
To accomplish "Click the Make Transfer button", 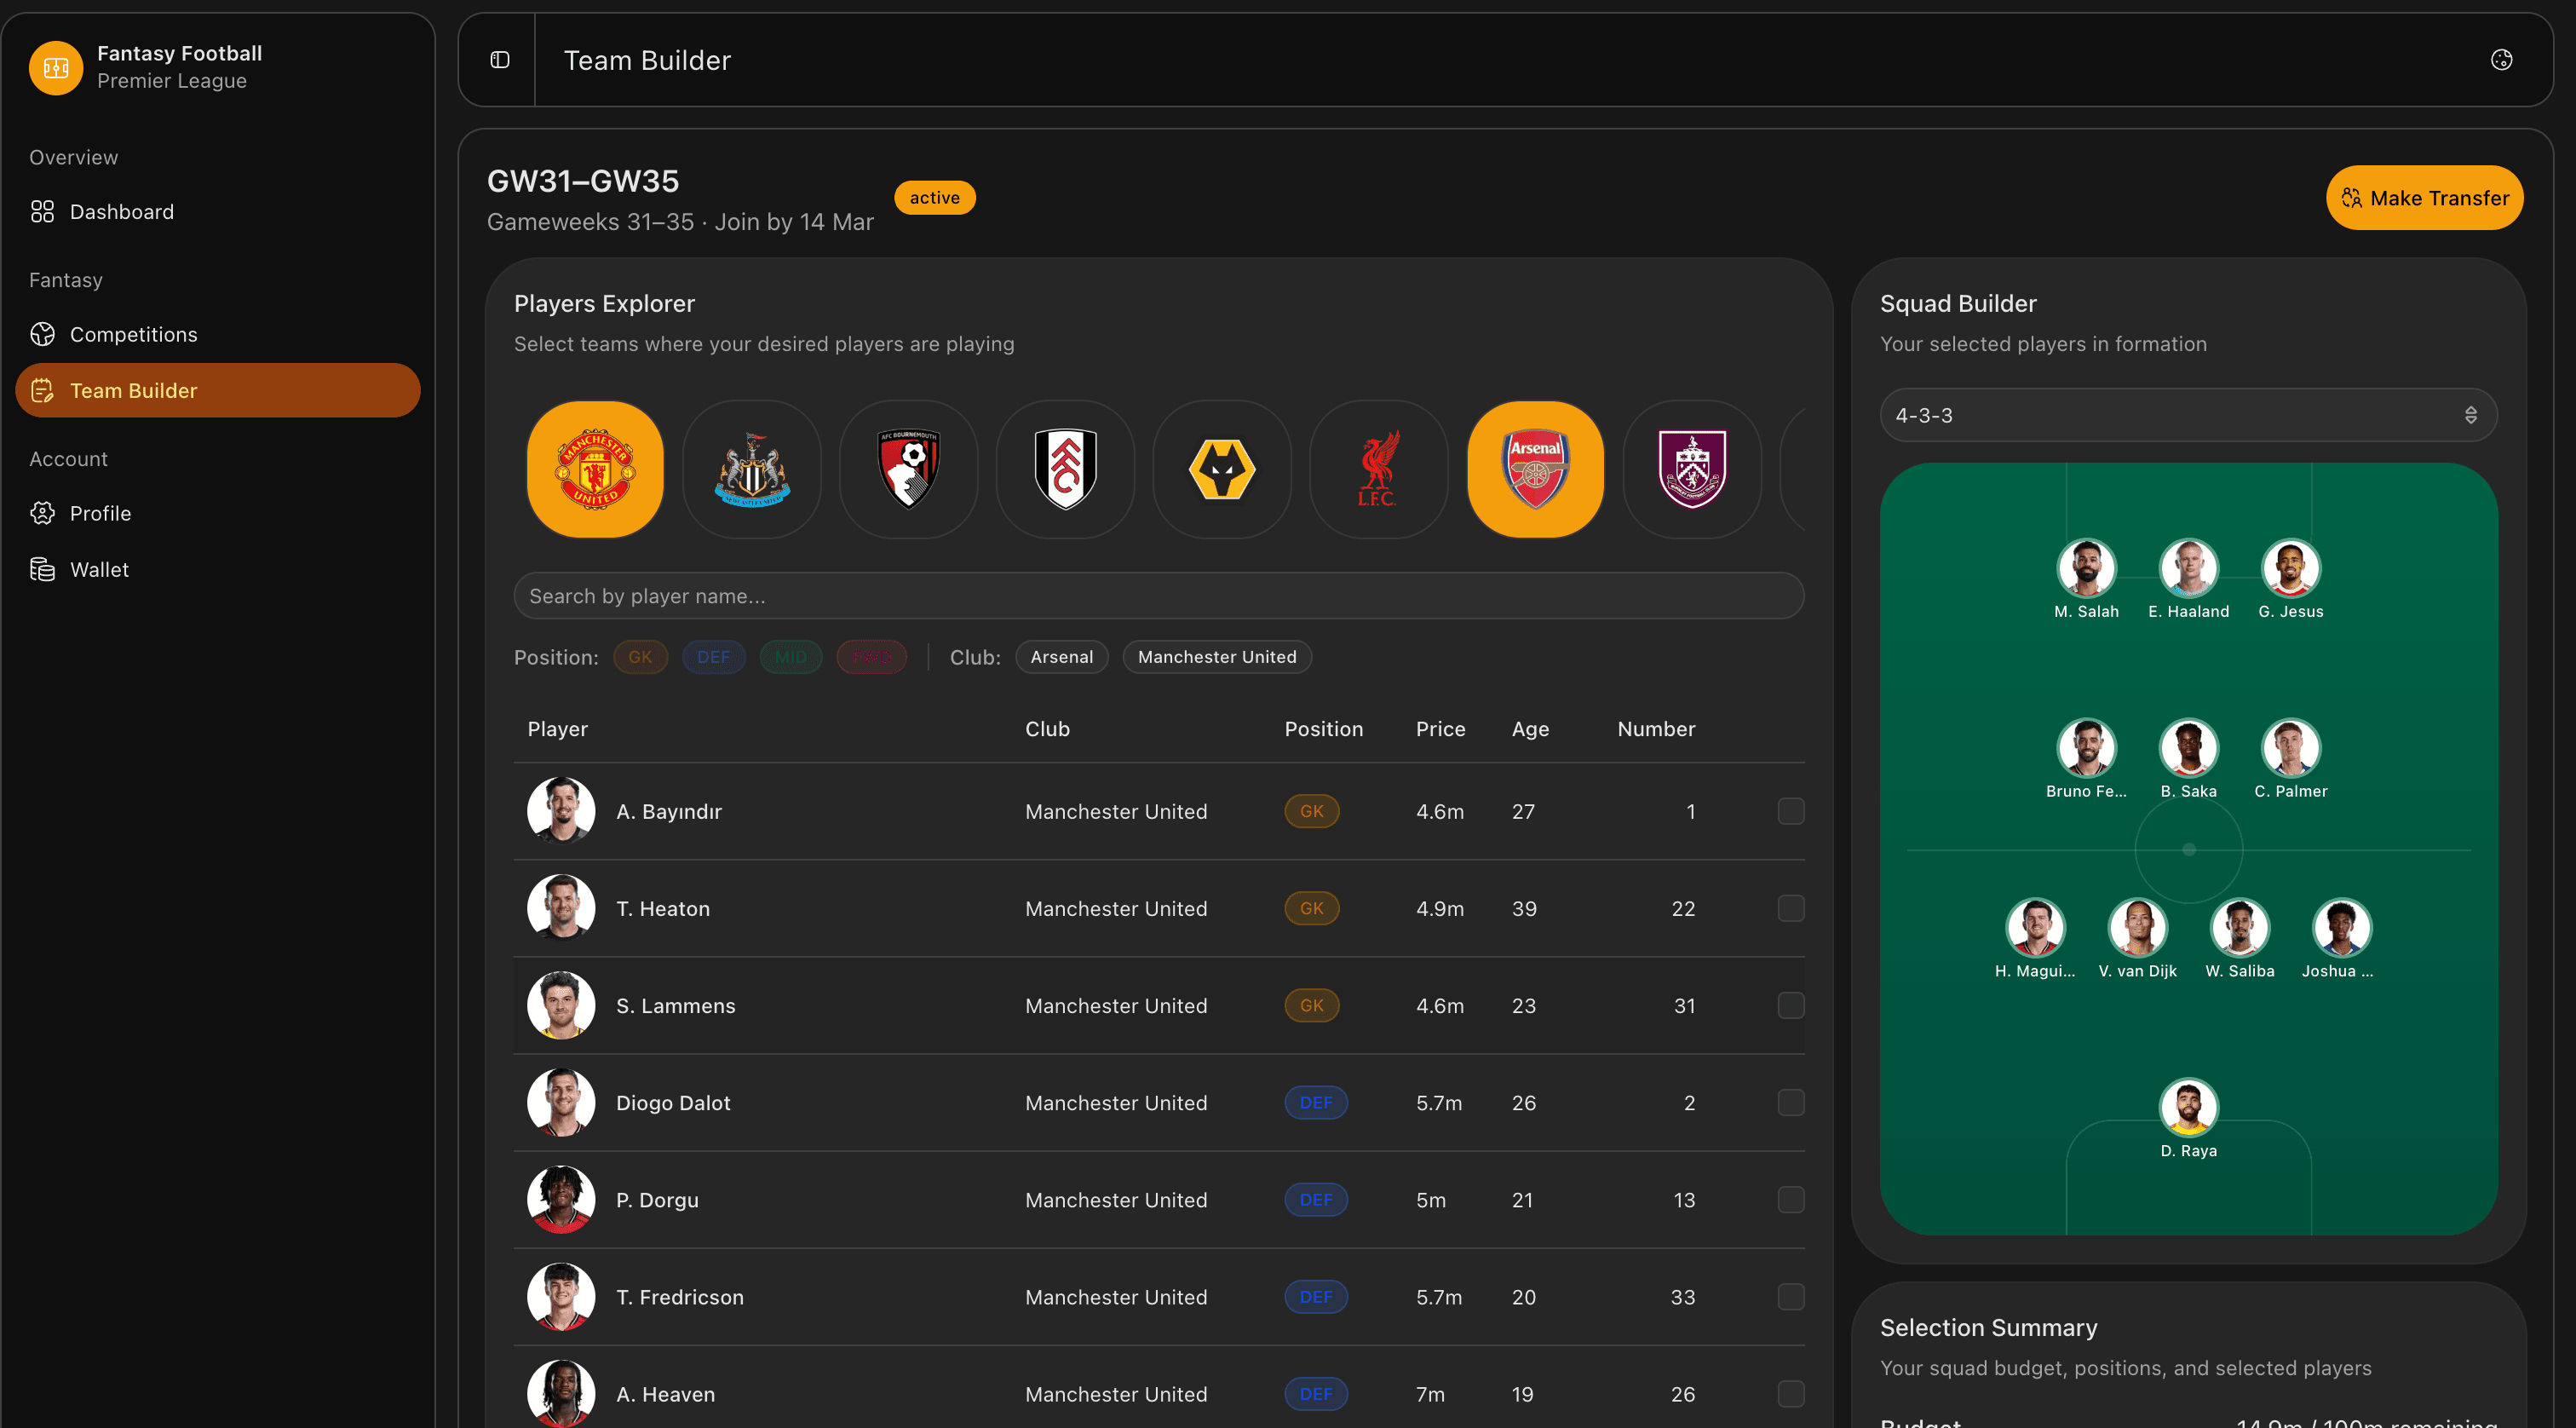I will tap(2424, 198).
